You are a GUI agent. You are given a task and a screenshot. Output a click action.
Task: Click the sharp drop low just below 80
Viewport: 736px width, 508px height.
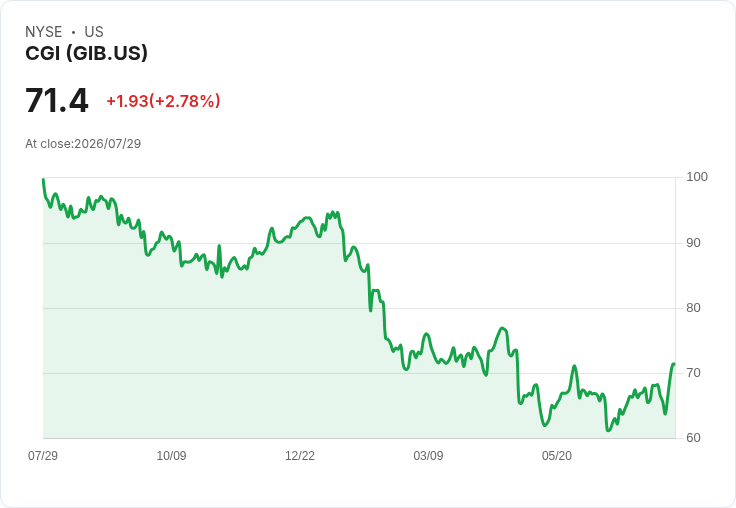point(370,310)
